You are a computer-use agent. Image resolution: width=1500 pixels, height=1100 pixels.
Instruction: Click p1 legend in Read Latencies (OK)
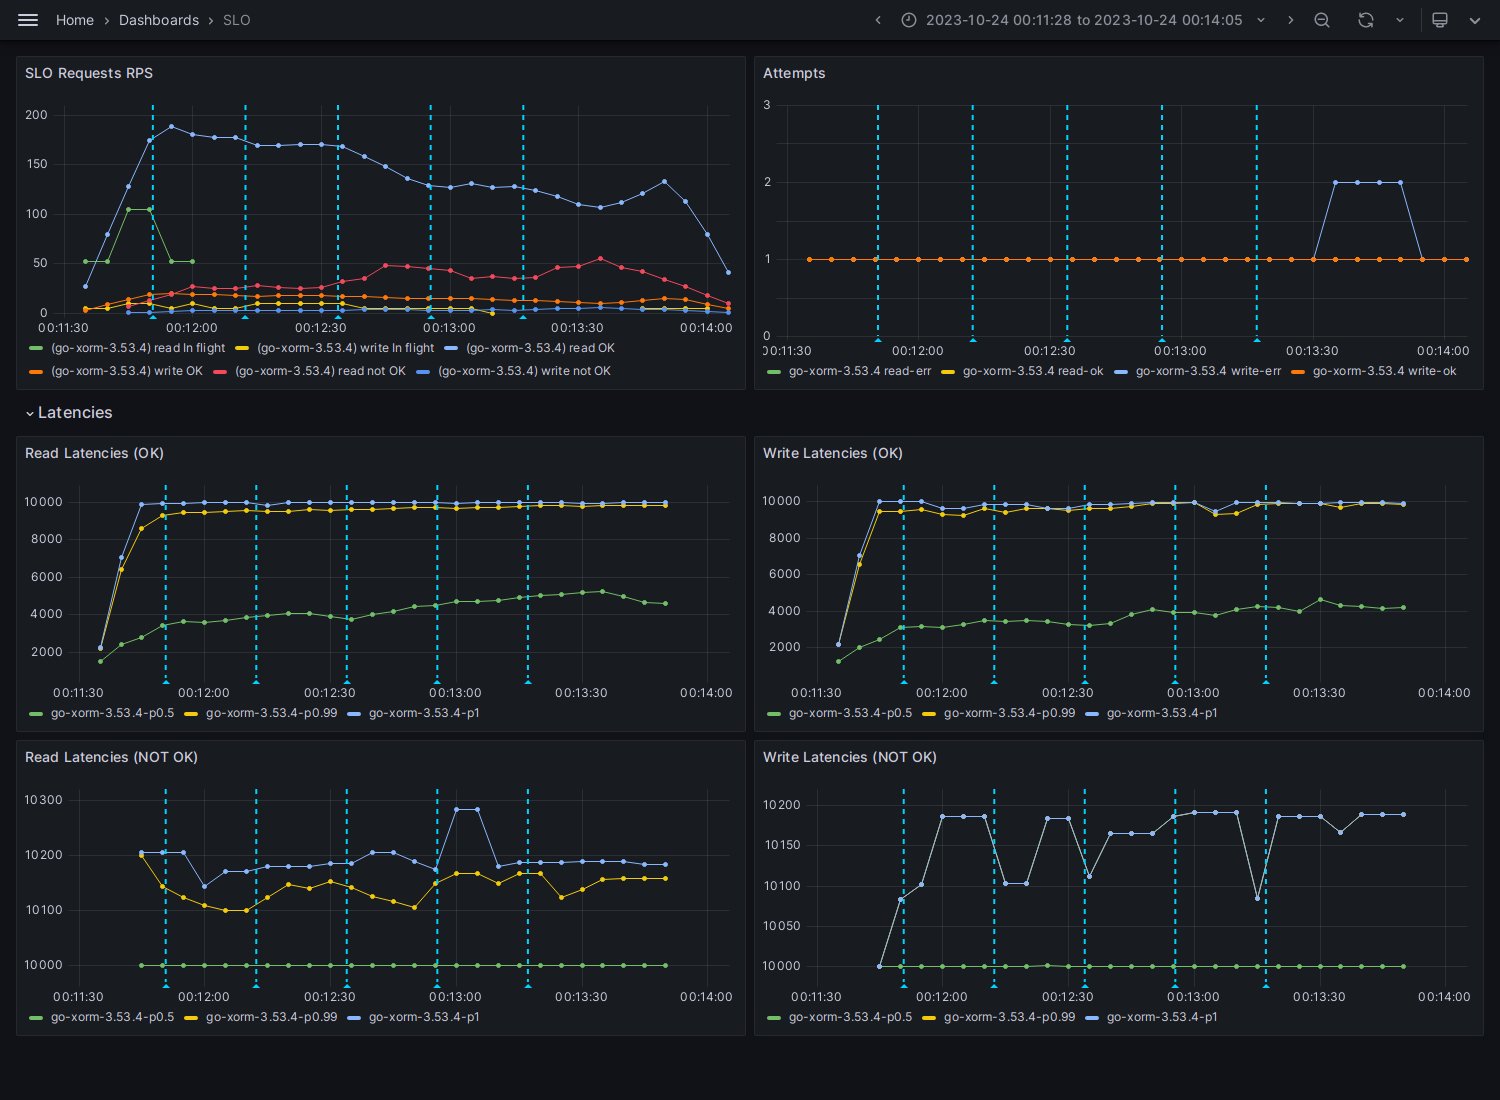424,713
